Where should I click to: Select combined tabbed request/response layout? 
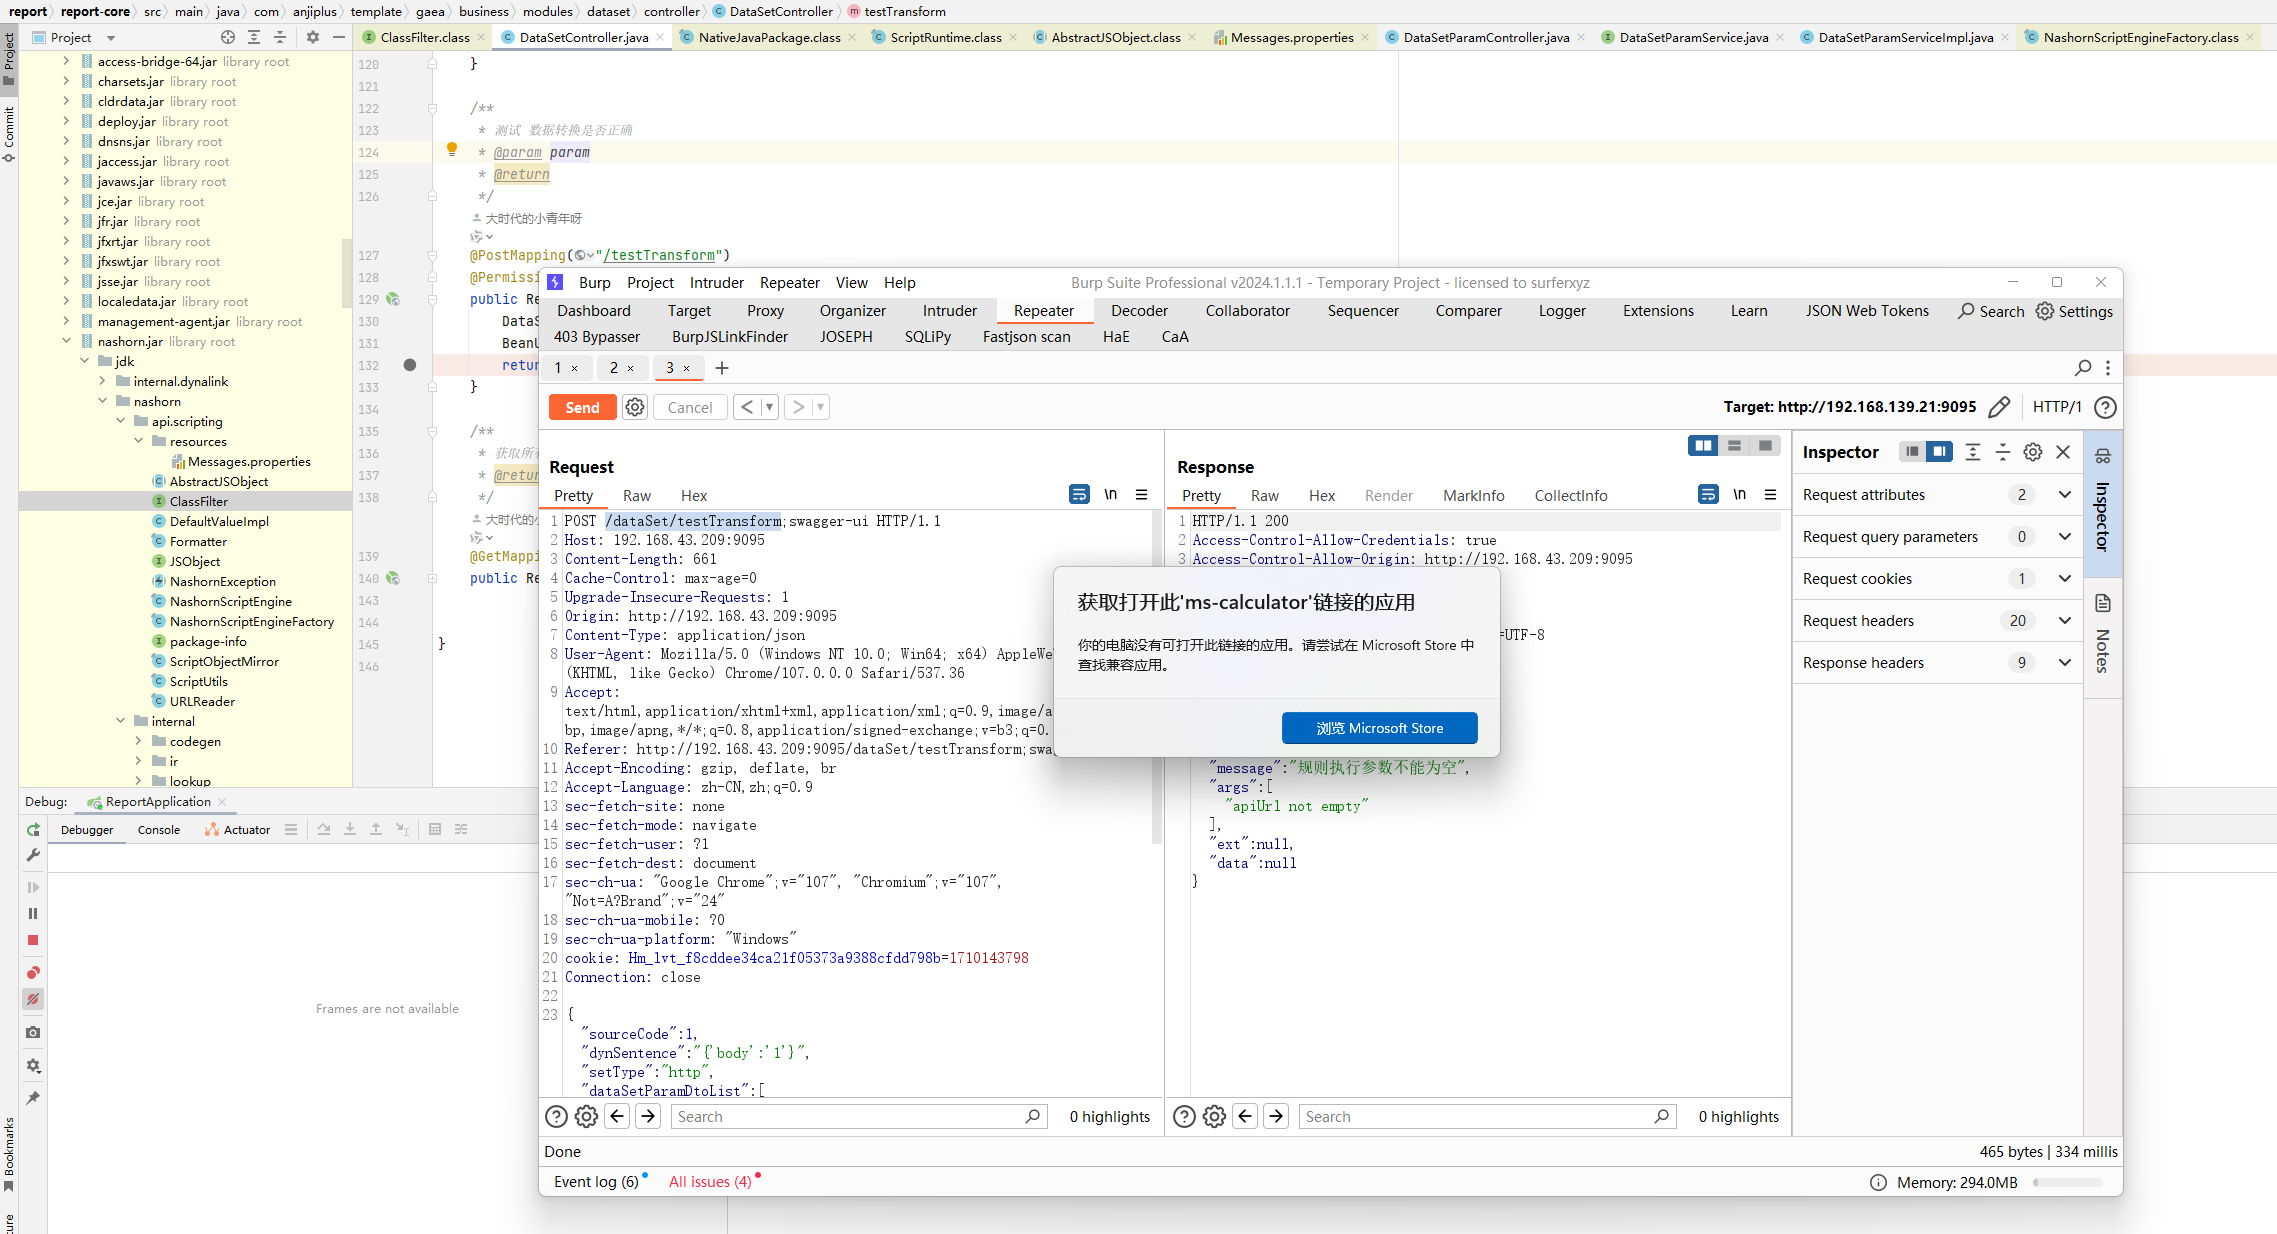point(1765,446)
